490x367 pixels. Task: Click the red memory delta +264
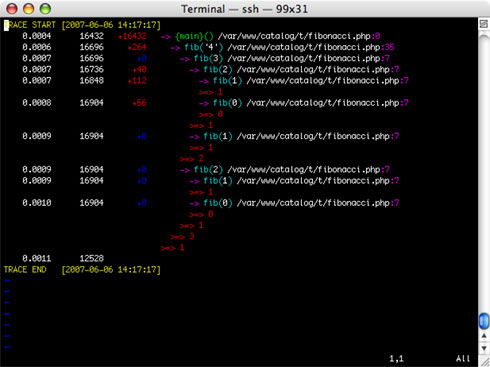(137, 47)
